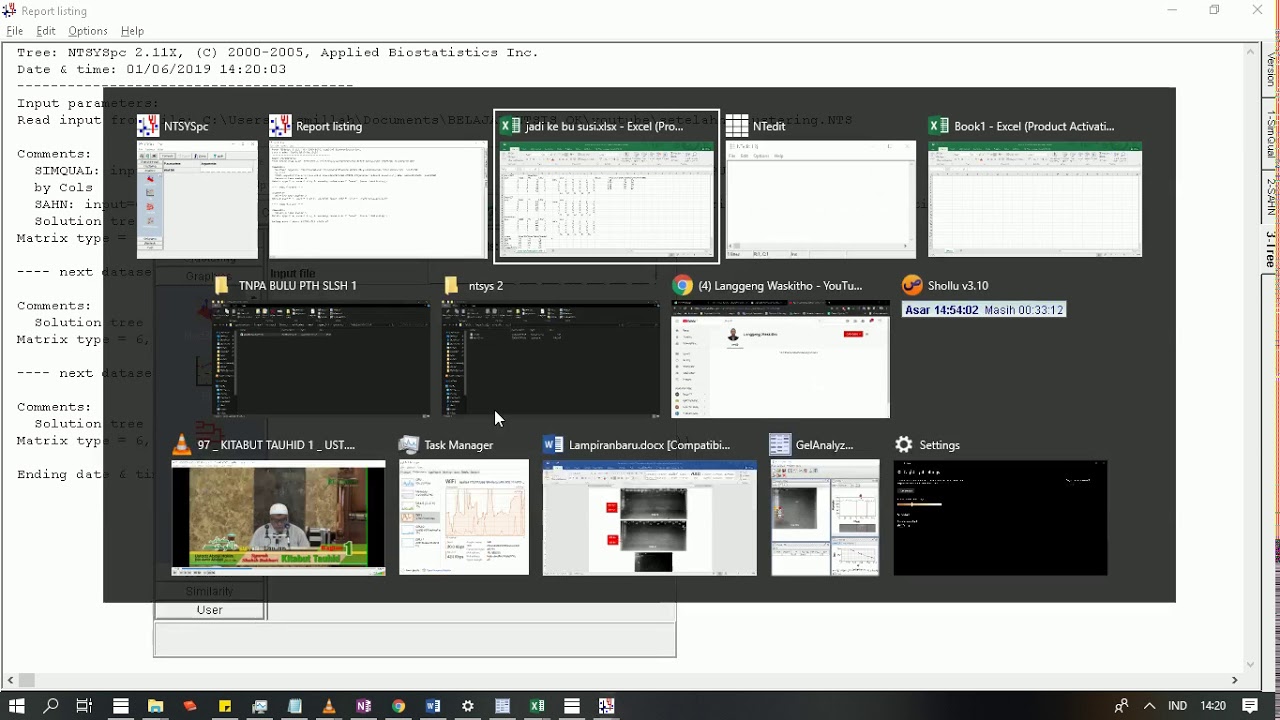Click the horizontal scrollbar left arrow
The image size is (1280, 720).
pyautogui.click(x=10, y=680)
